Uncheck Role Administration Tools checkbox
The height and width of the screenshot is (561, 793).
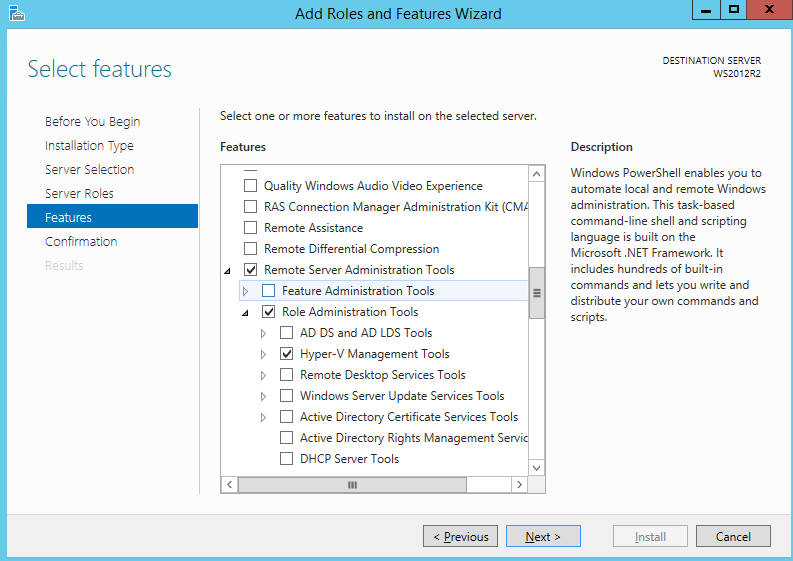pos(269,312)
